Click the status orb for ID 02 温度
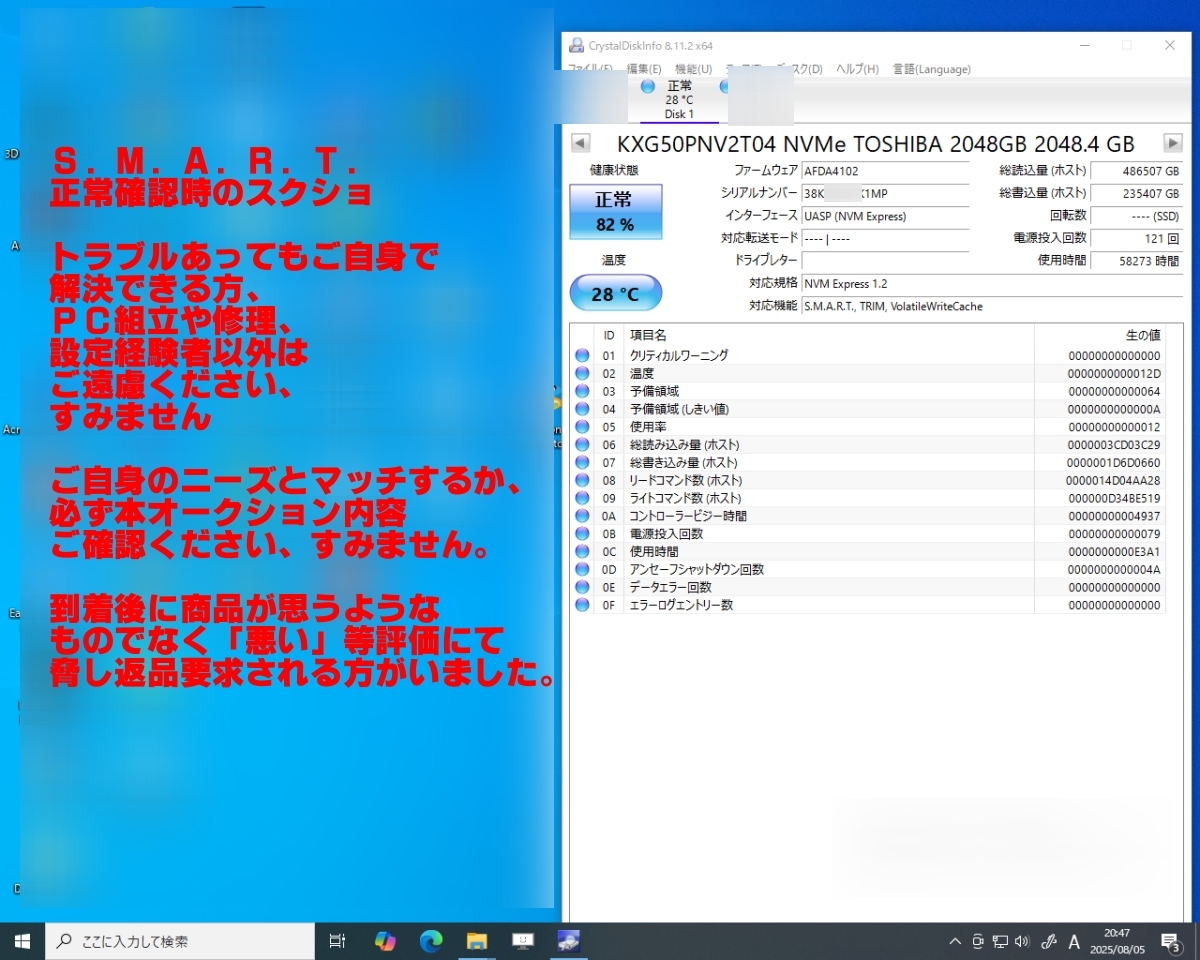 point(582,373)
